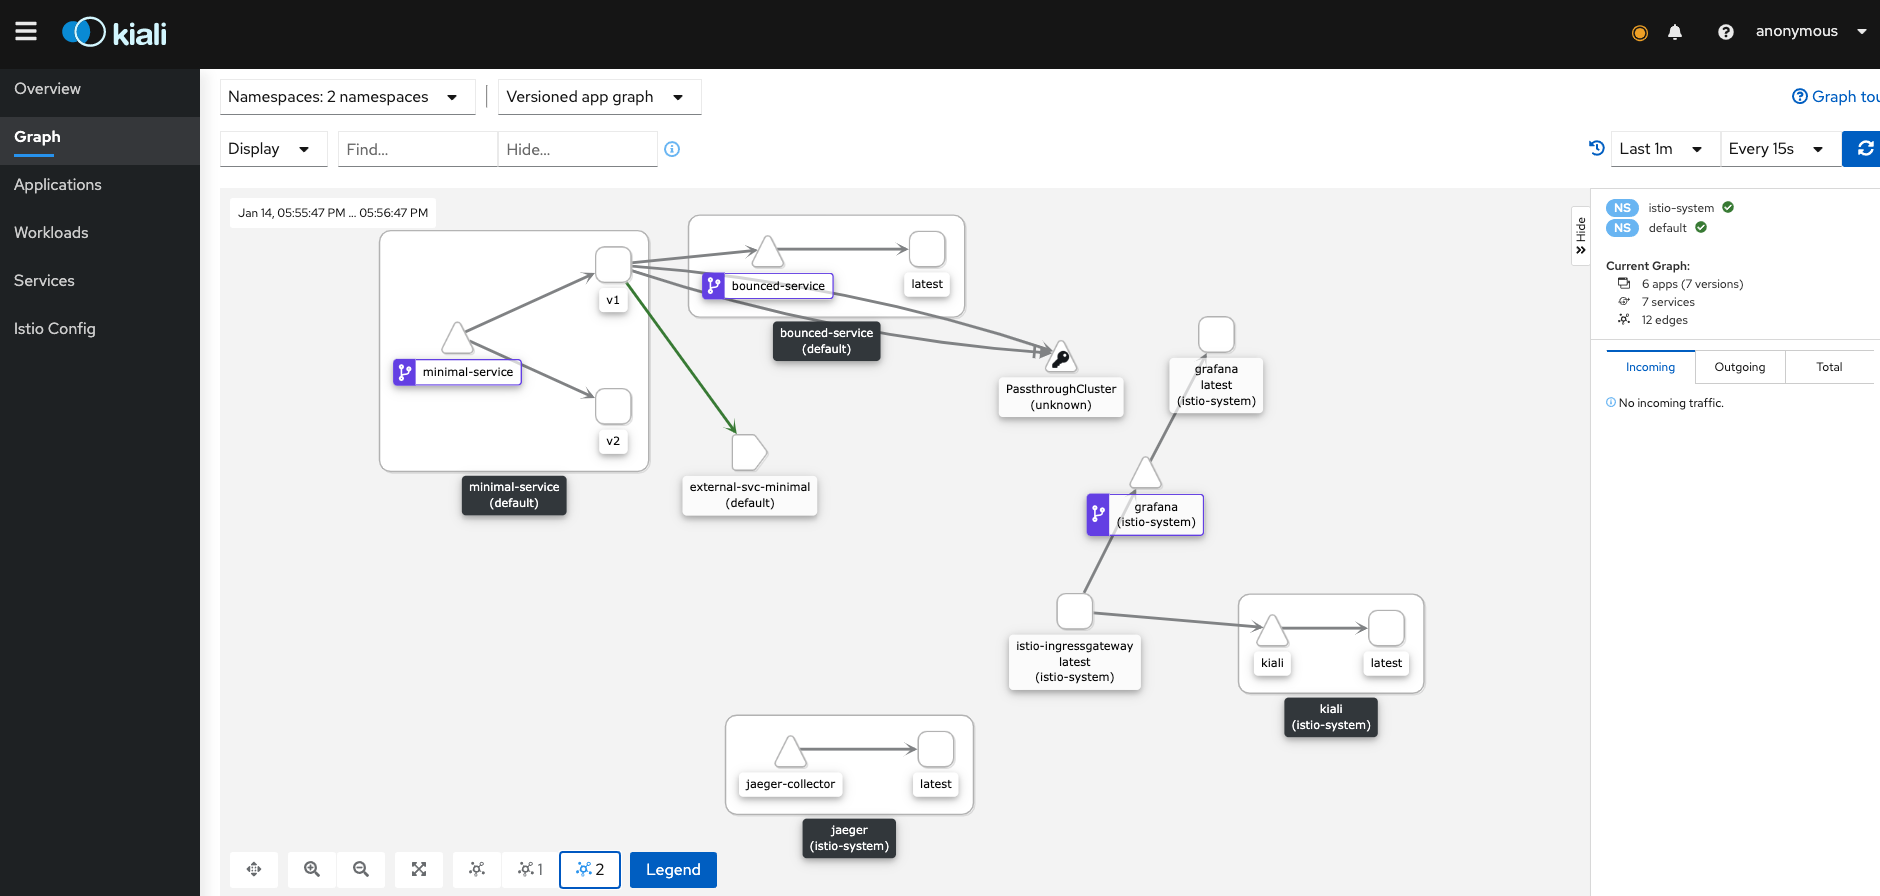Select the grafana service triangle node

tap(1146, 472)
